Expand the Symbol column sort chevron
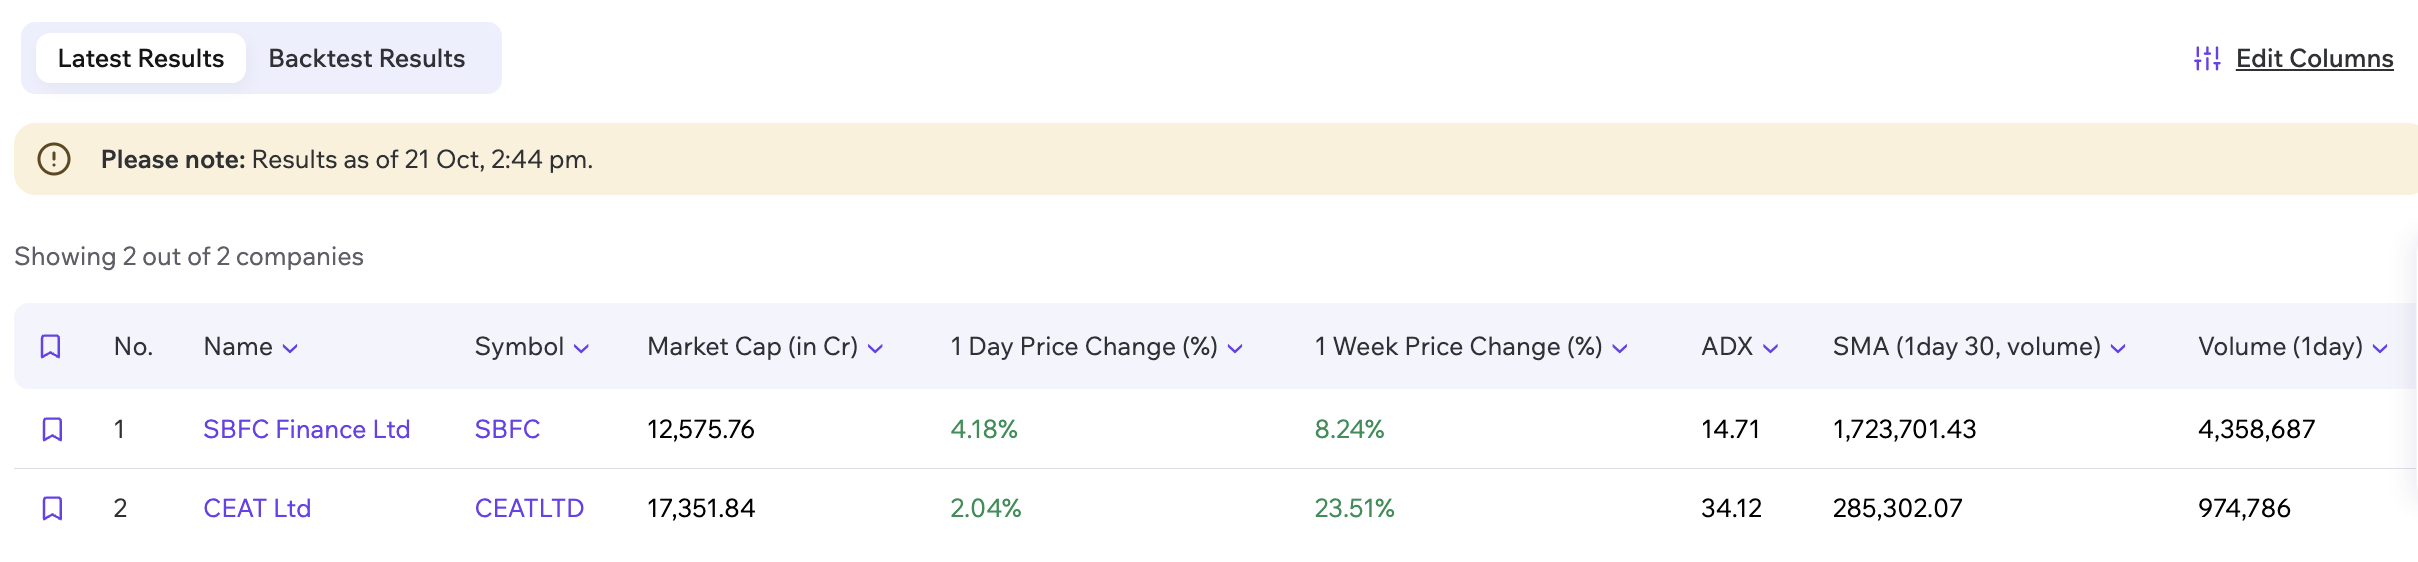Image resolution: width=2418 pixels, height=562 pixels. (581, 349)
